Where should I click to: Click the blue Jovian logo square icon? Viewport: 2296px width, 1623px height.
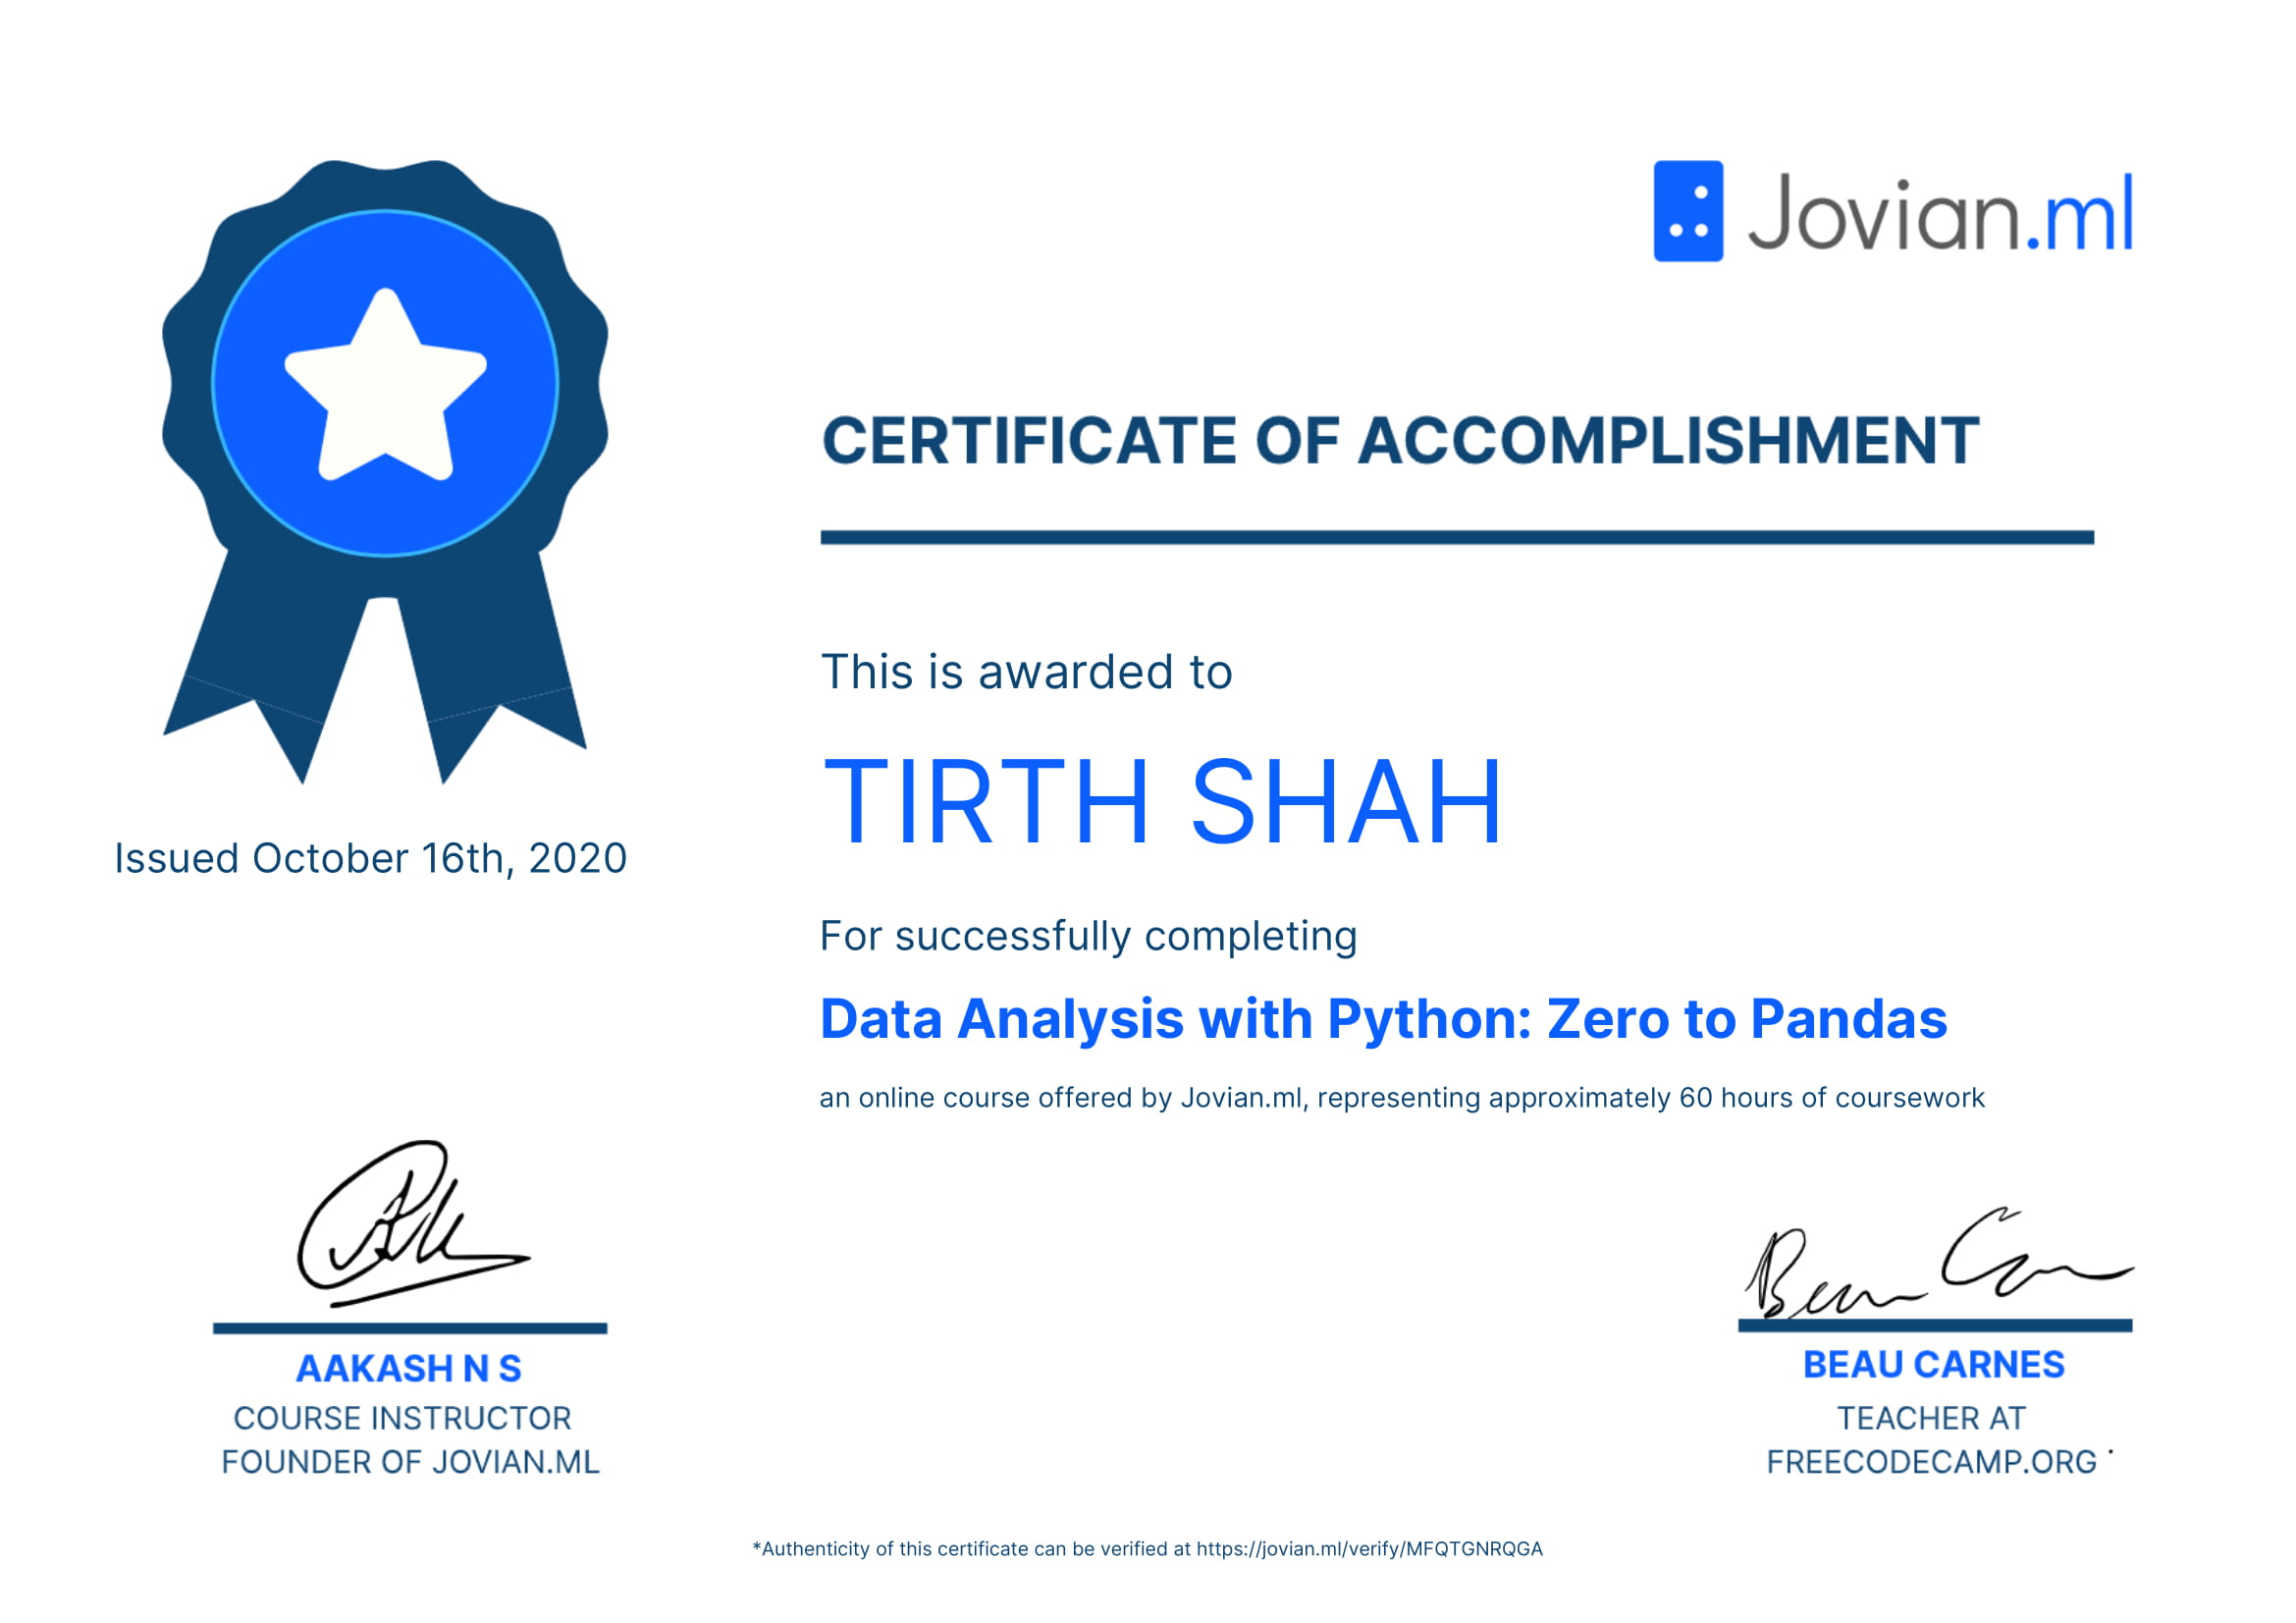(1687, 211)
